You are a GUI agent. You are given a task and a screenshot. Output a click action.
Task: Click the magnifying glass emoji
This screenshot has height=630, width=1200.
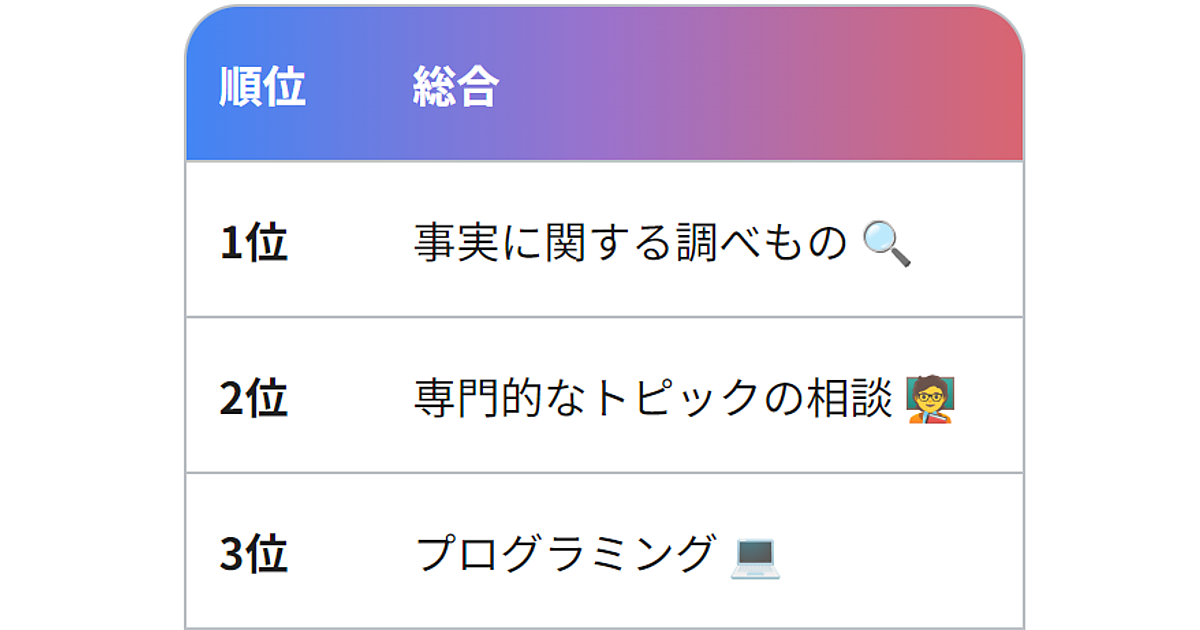(x=886, y=243)
